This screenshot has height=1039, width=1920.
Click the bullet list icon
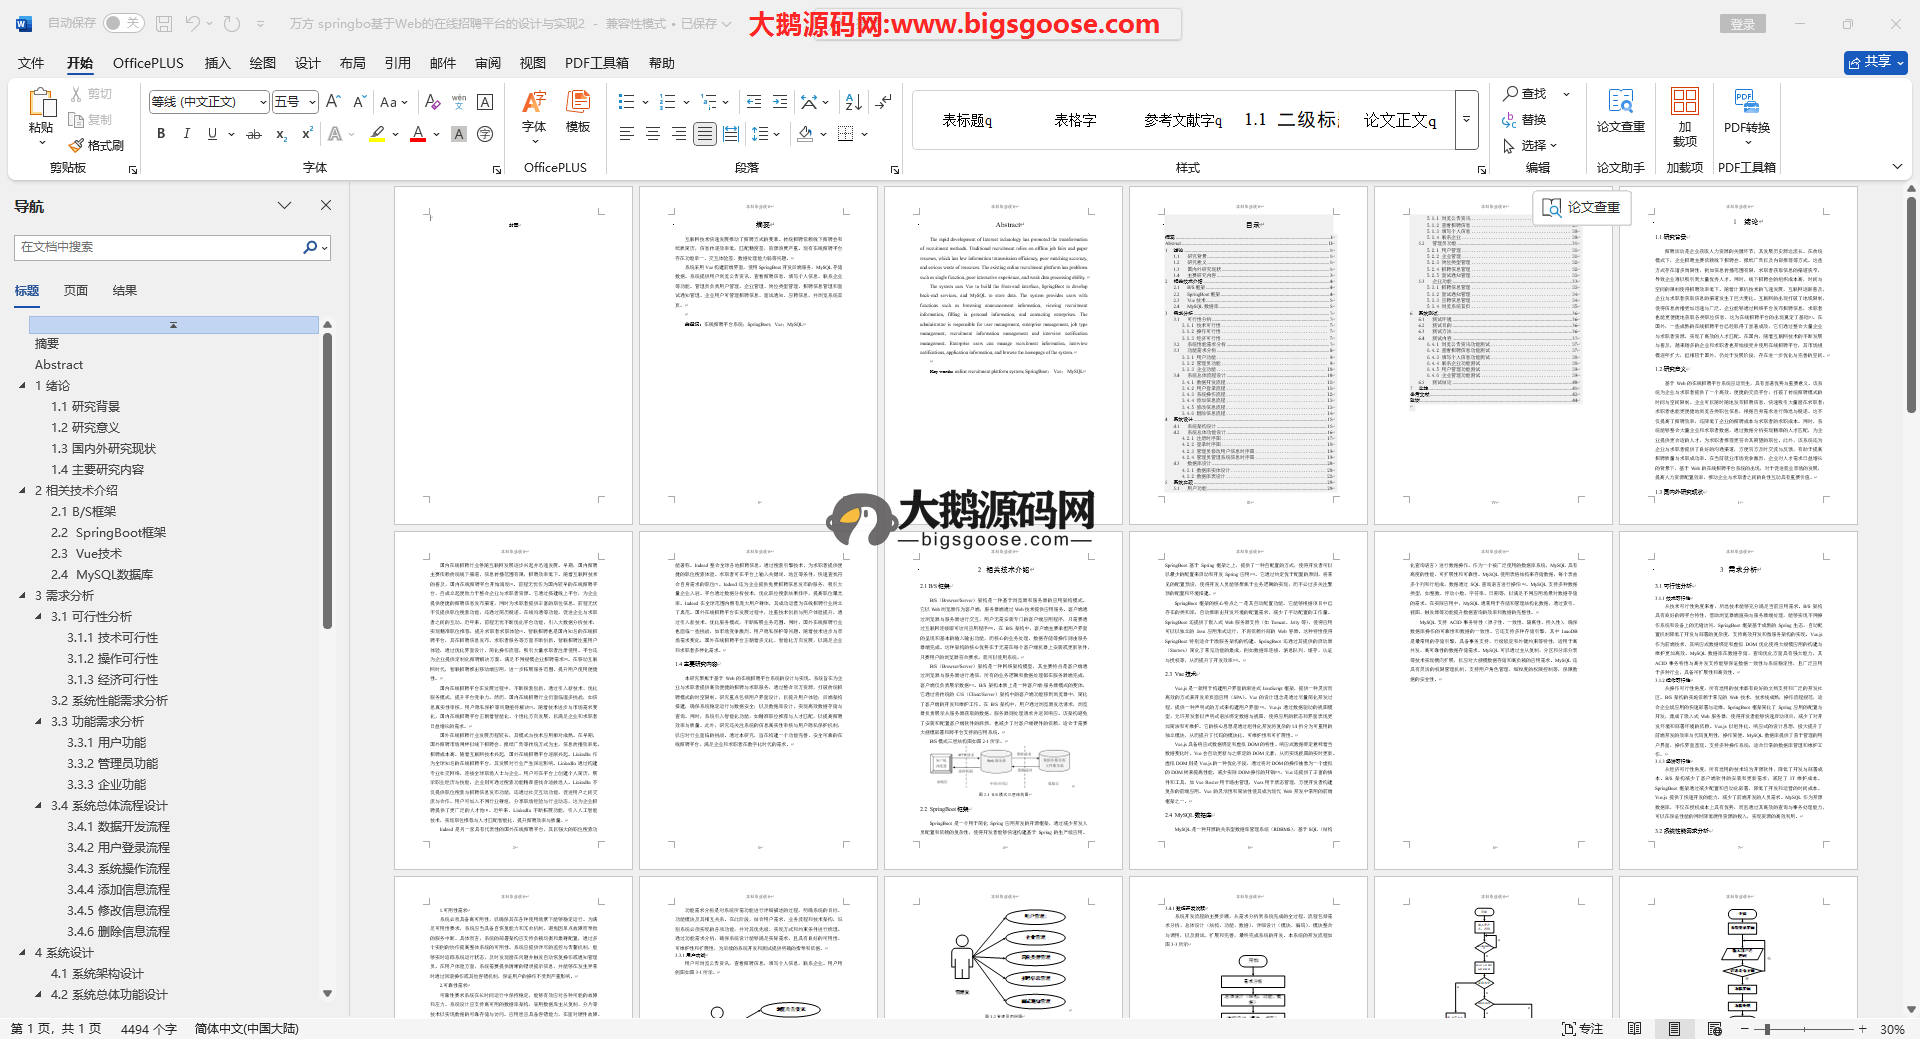626,102
